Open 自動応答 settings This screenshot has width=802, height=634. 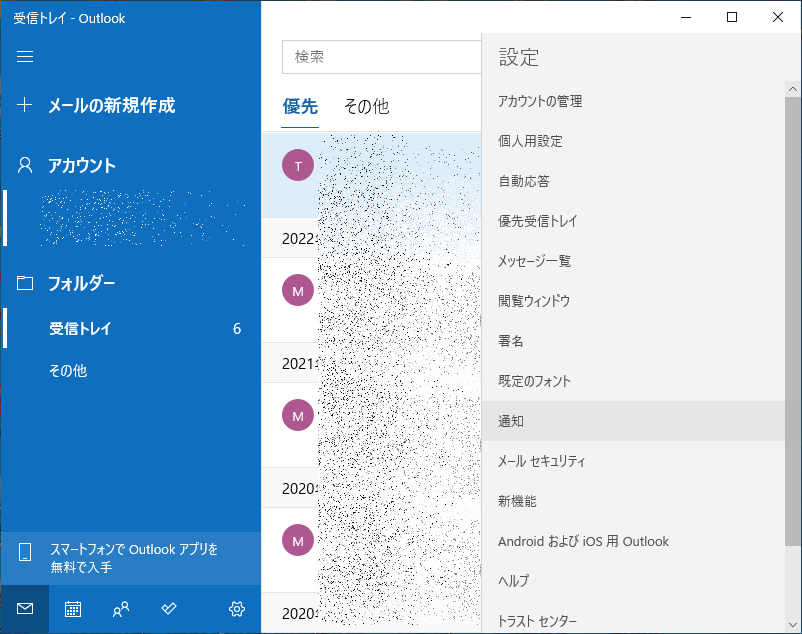click(x=523, y=181)
